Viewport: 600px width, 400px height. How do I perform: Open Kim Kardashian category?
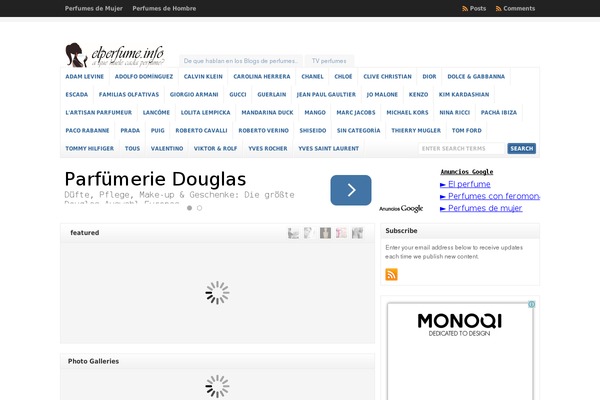464,95
